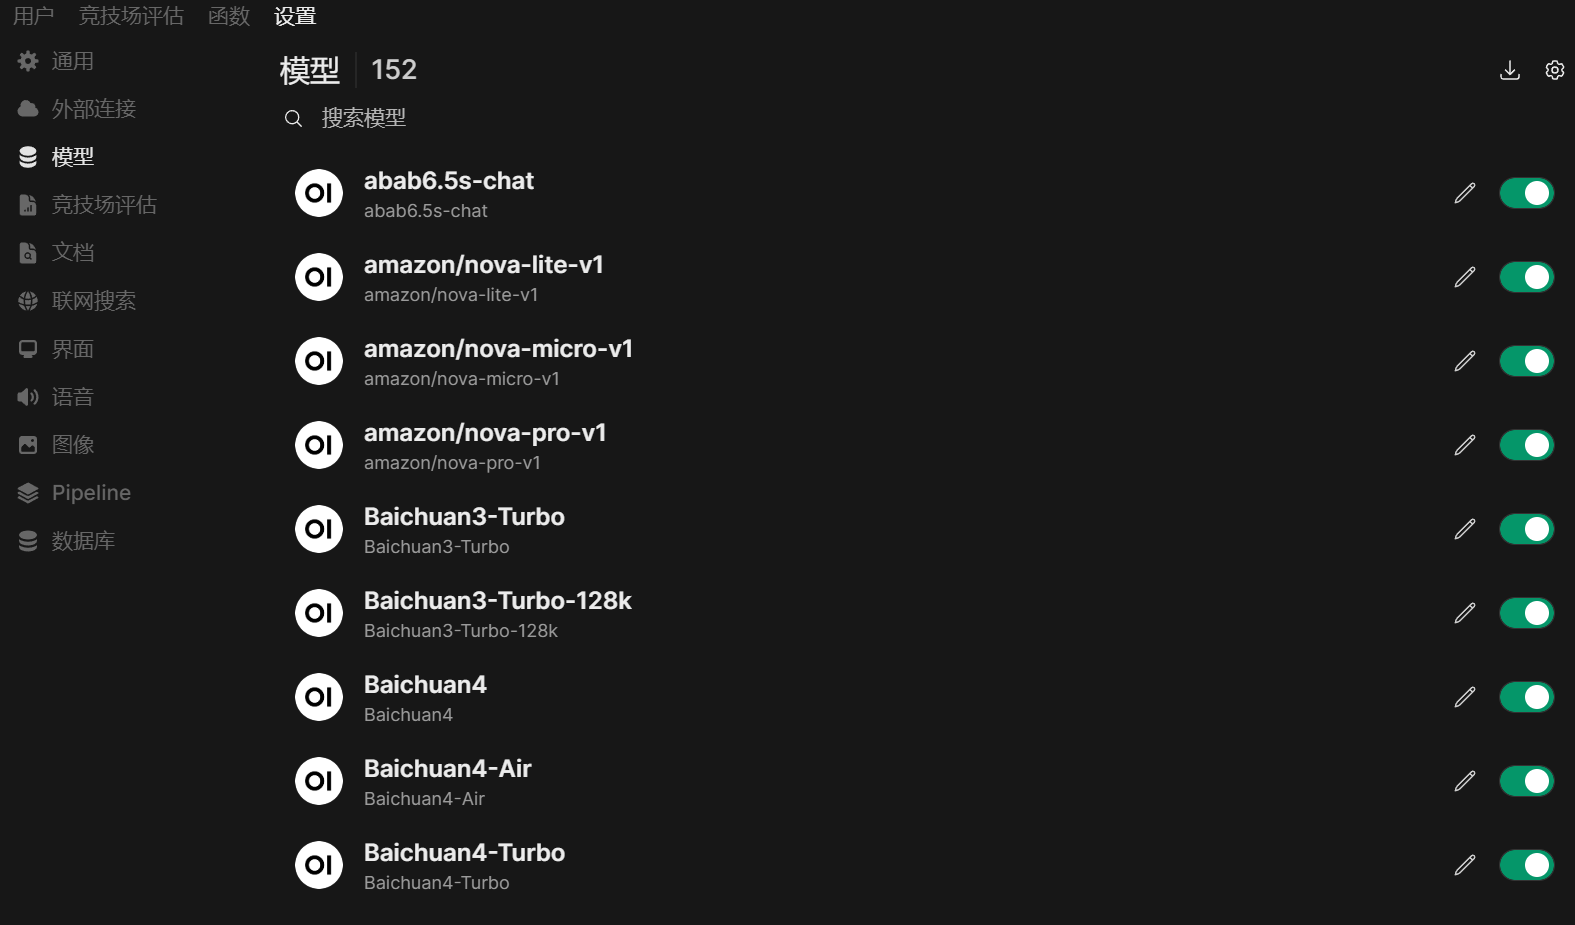
Task: Disable the amazon/nova-pro-v1 switch
Action: point(1526,445)
